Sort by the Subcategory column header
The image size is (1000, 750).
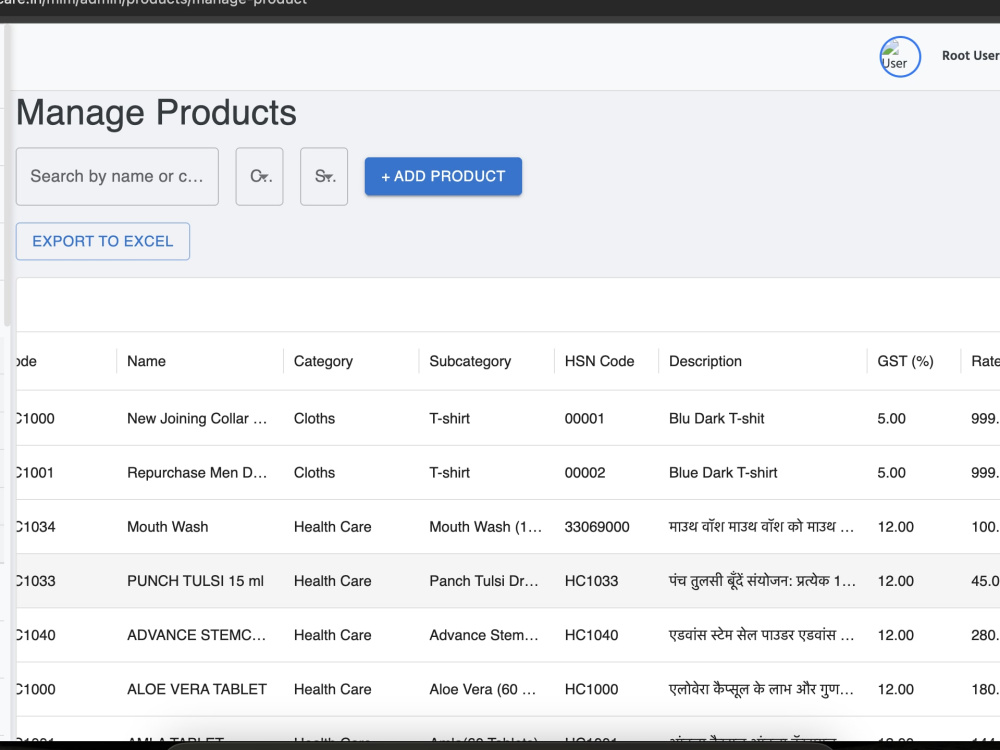pyautogui.click(x=470, y=361)
